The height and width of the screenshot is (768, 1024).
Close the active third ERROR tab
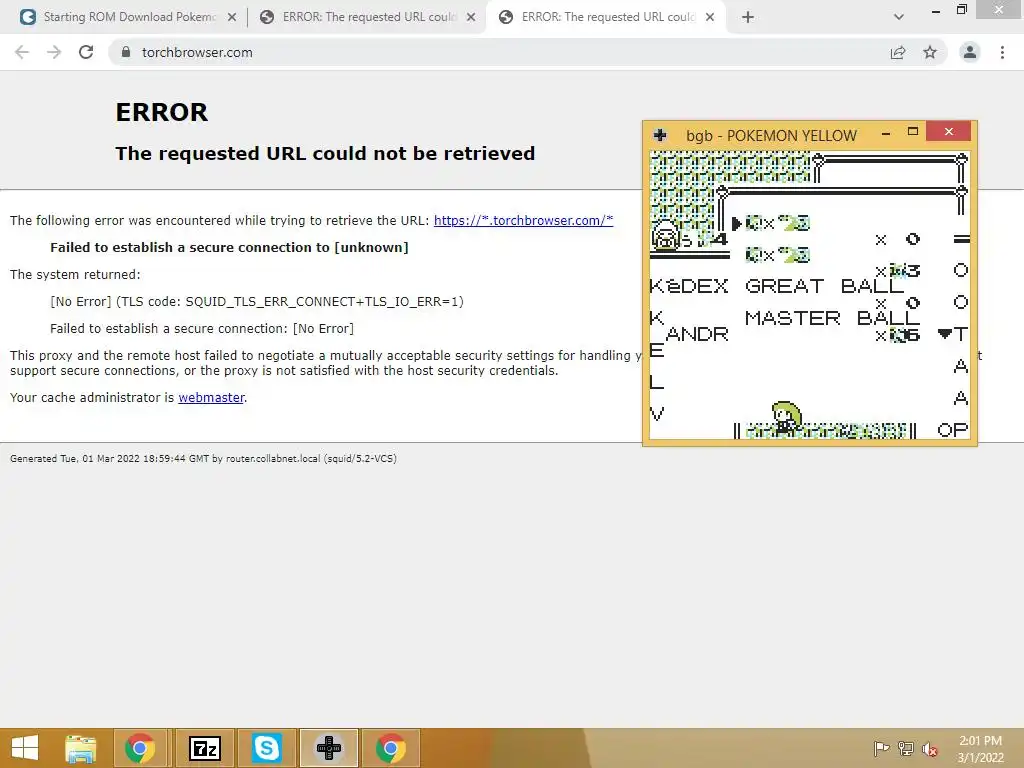pyautogui.click(x=710, y=18)
